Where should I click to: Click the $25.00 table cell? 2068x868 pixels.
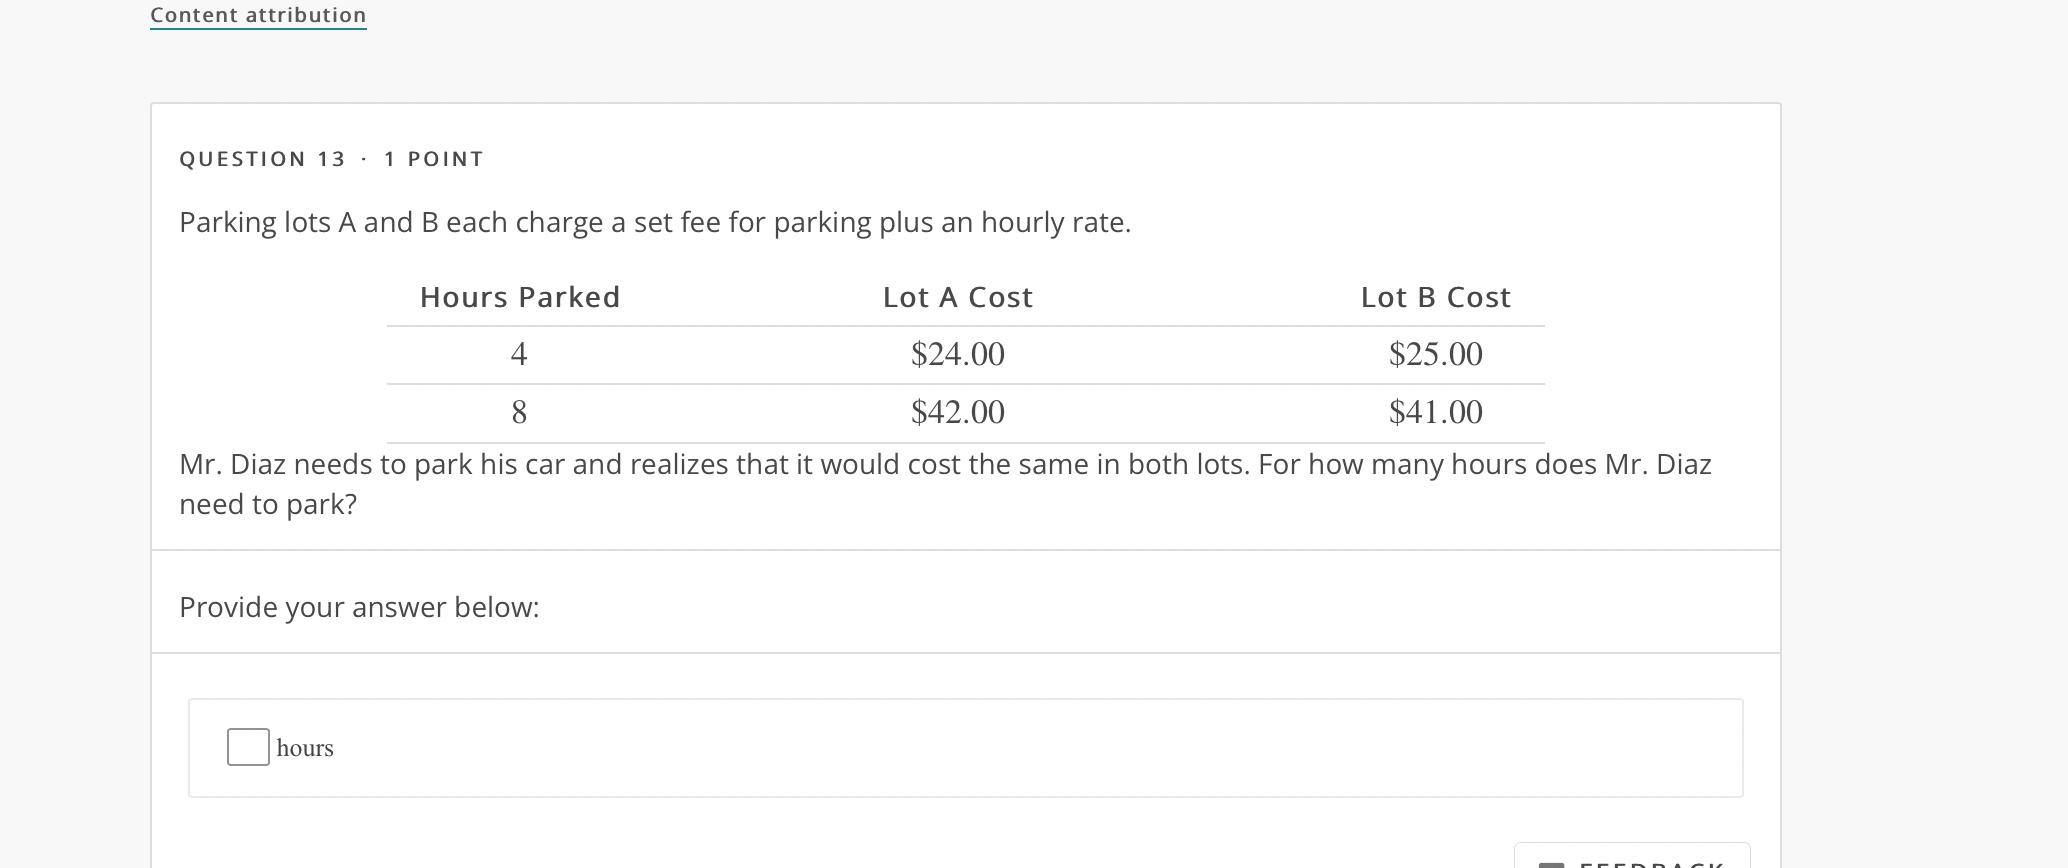coord(1436,354)
